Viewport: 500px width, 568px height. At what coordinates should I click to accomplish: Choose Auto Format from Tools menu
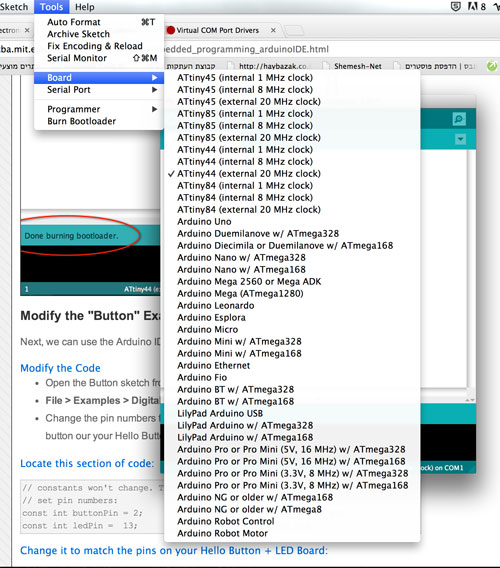tap(99, 22)
